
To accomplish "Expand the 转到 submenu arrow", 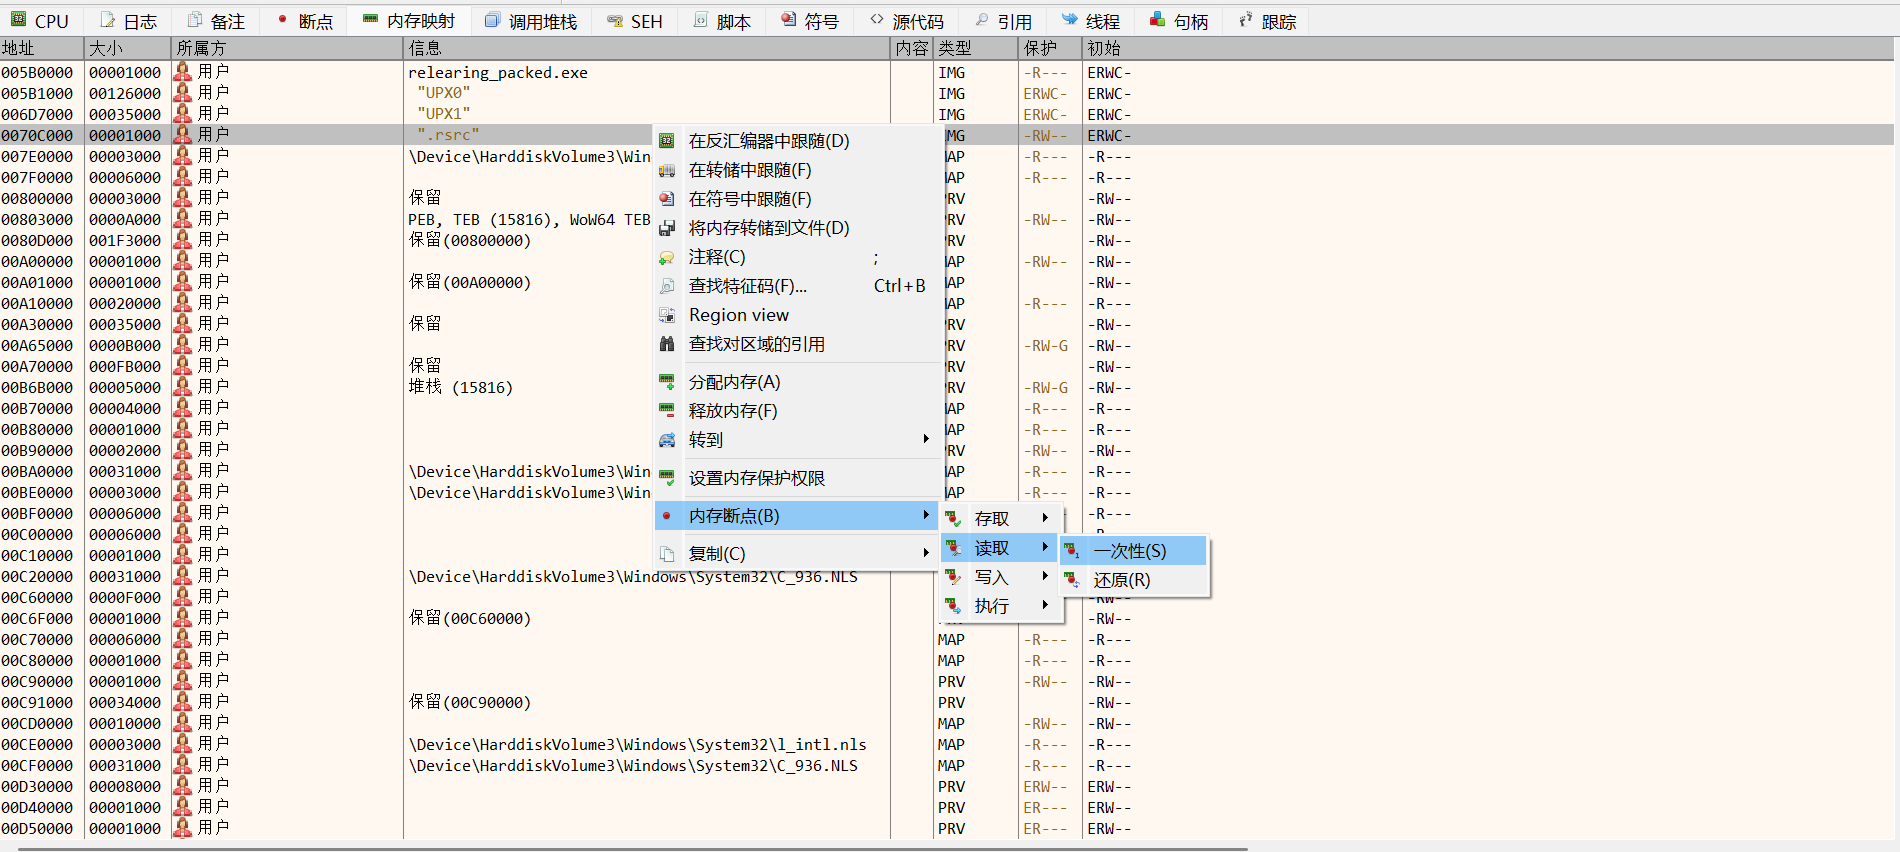I will (926, 440).
